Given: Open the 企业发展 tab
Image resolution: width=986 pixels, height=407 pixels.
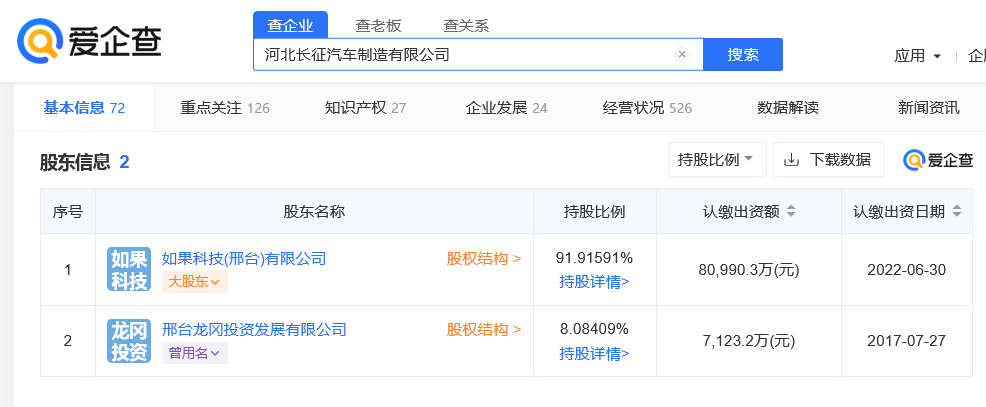Looking at the screenshot, I should pos(506,108).
